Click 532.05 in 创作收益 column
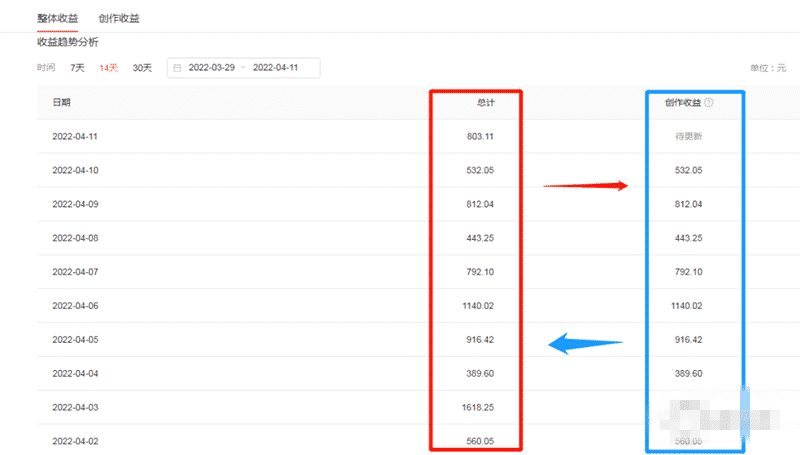The height and width of the screenshot is (455, 800). (688, 170)
